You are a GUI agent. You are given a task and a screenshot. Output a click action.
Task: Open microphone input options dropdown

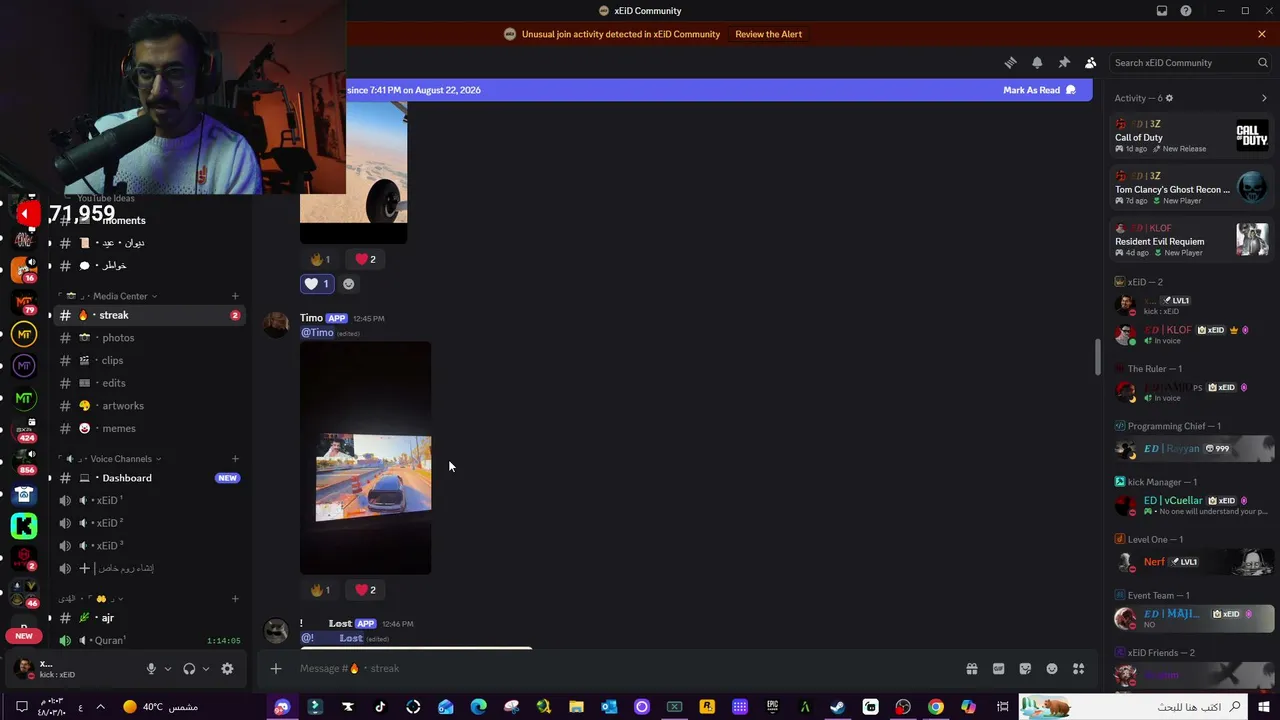[x=167, y=669]
